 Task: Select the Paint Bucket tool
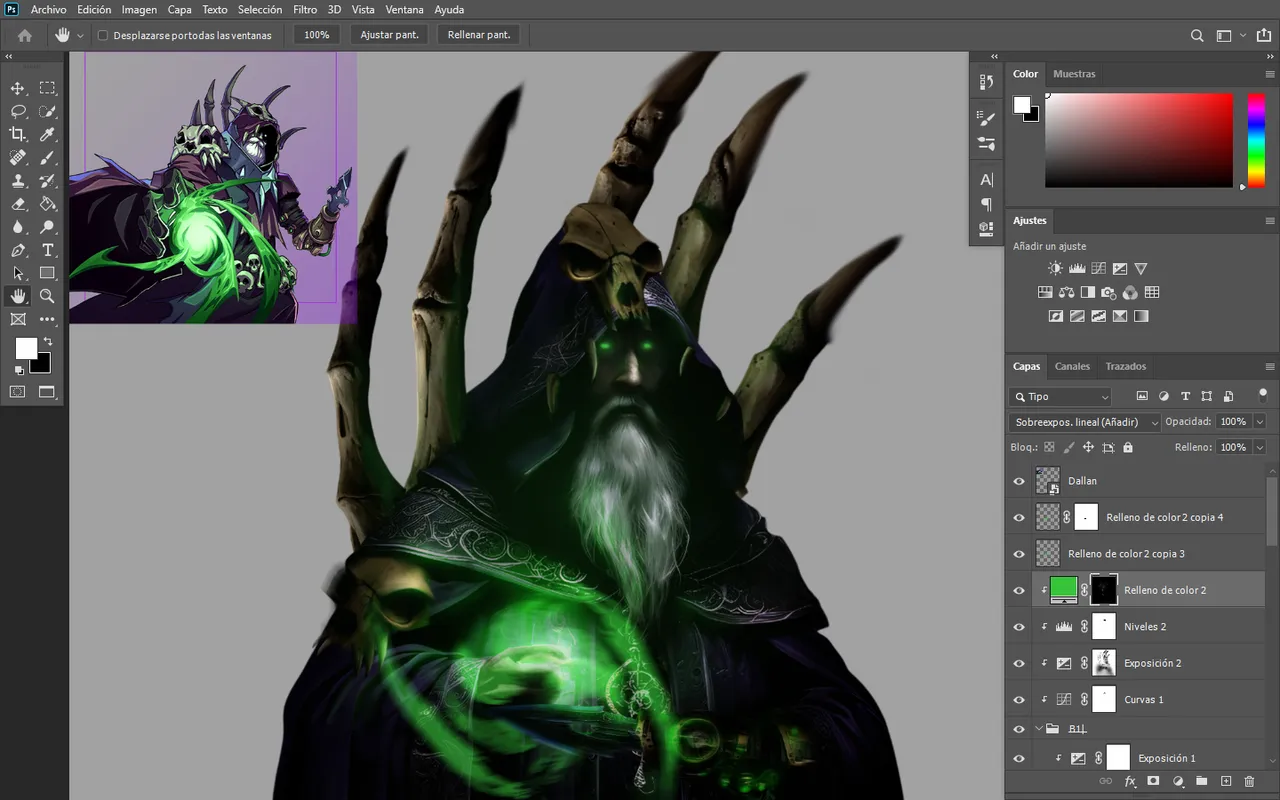pos(47,204)
